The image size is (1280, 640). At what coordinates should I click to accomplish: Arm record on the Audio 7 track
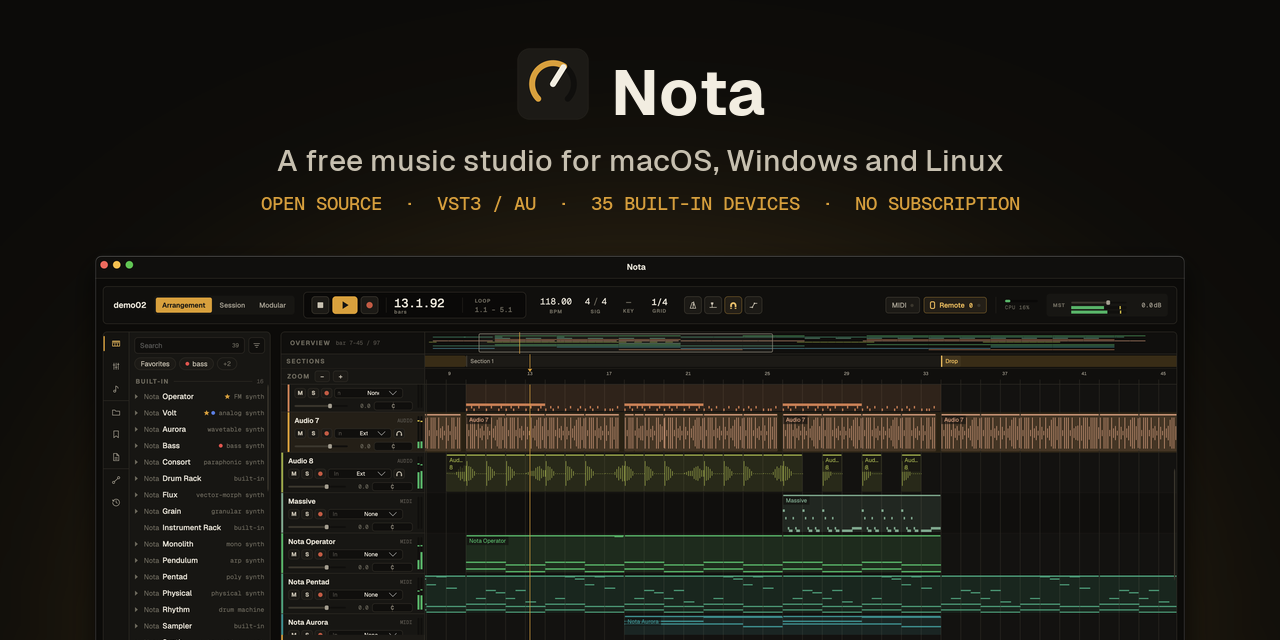(x=326, y=433)
